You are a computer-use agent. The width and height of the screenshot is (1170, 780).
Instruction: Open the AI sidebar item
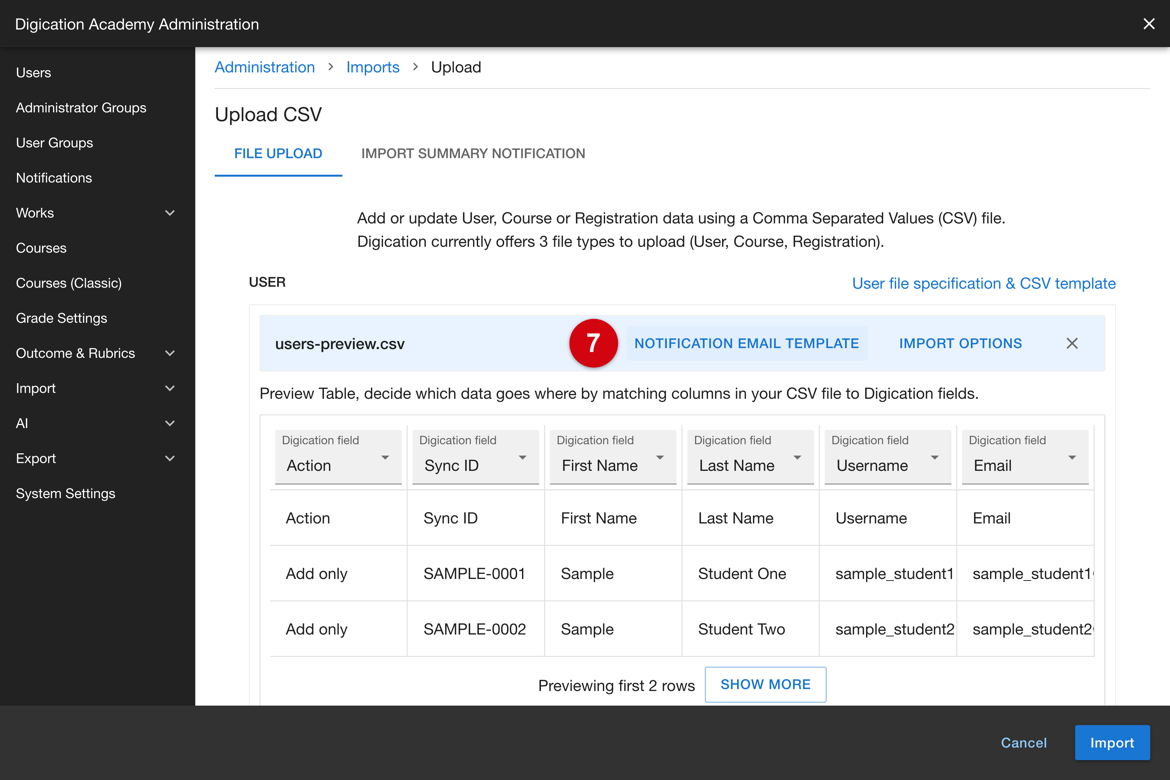click(22, 423)
